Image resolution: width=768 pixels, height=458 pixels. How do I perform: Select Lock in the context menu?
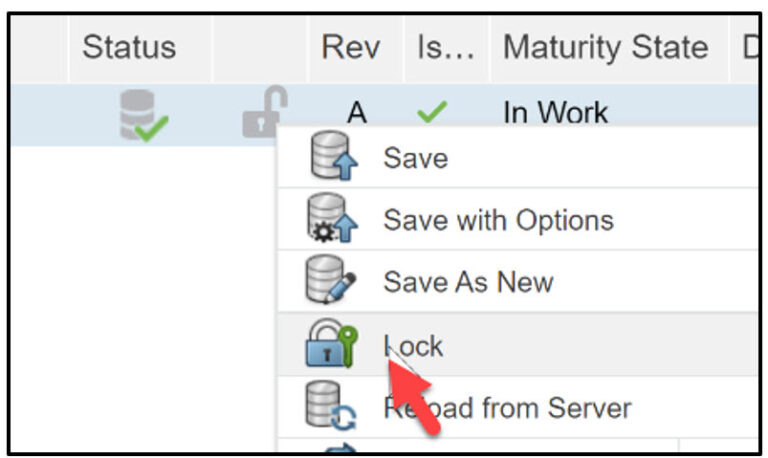pyautogui.click(x=414, y=346)
